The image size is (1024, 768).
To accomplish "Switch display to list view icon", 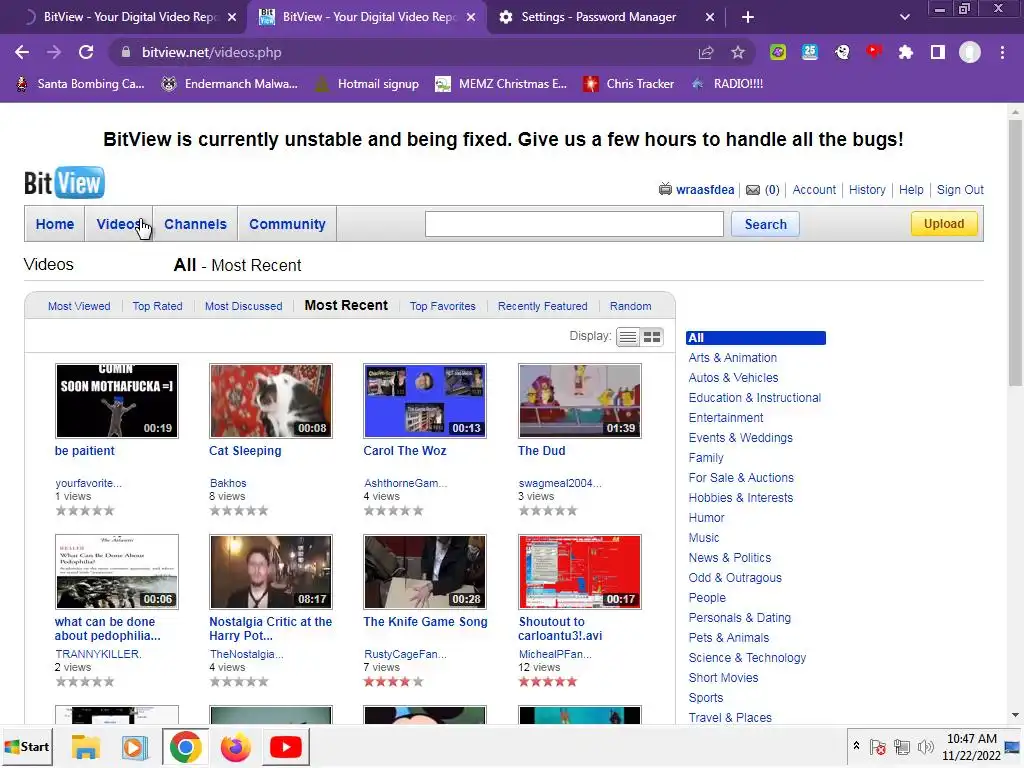I will pos(628,337).
